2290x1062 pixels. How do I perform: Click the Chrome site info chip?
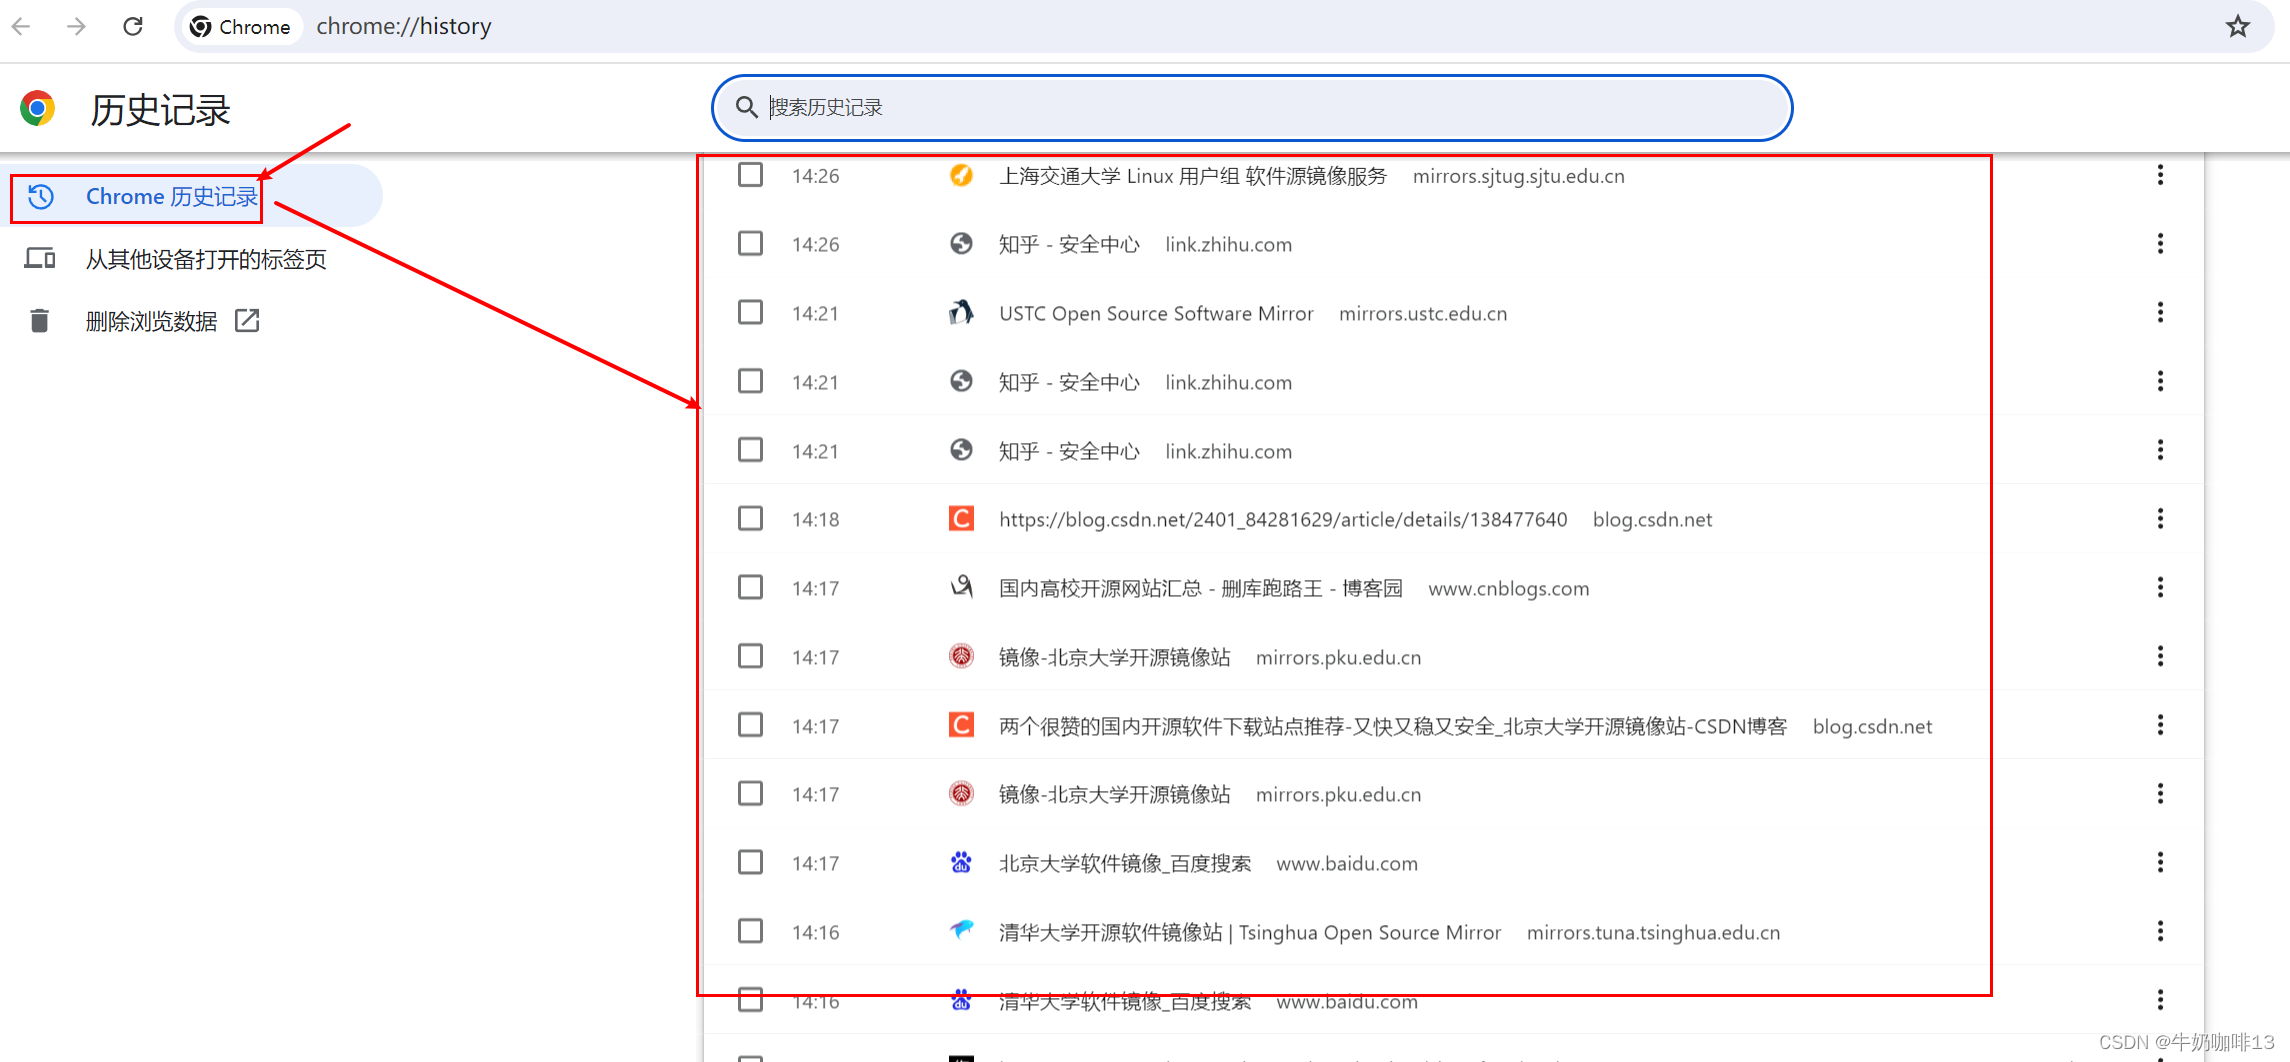(x=241, y=26)
